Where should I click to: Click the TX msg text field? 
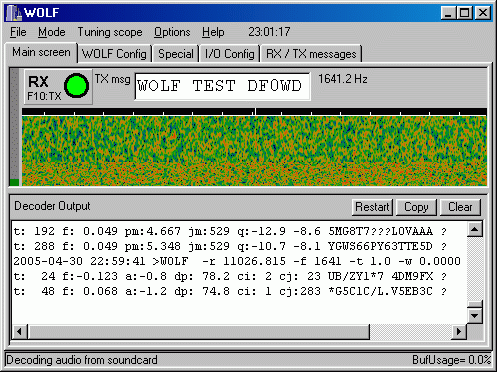coord(222,86)
